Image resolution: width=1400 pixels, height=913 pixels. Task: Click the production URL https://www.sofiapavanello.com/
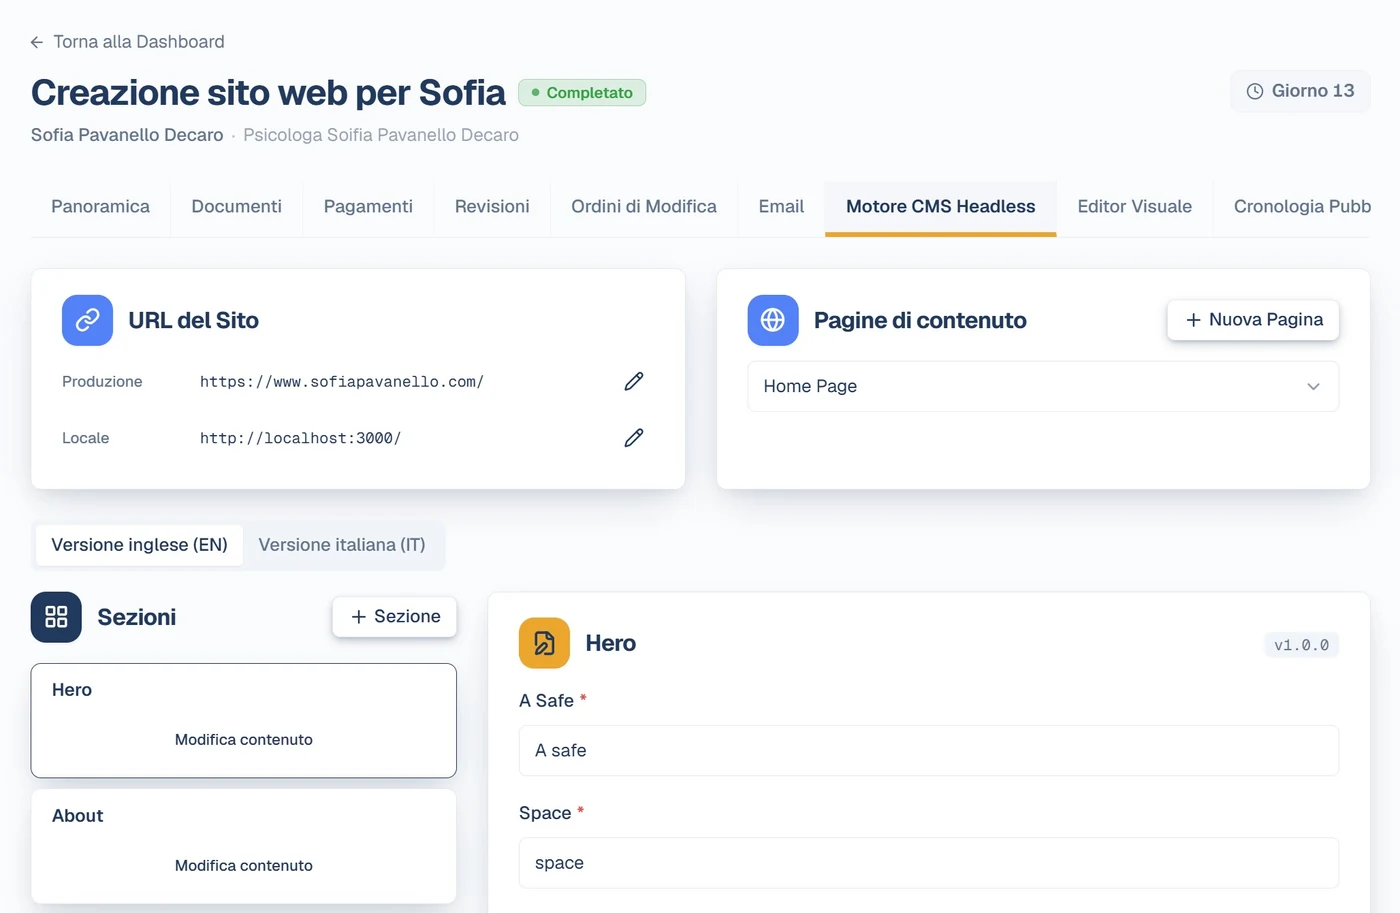(x=342, y=382)
